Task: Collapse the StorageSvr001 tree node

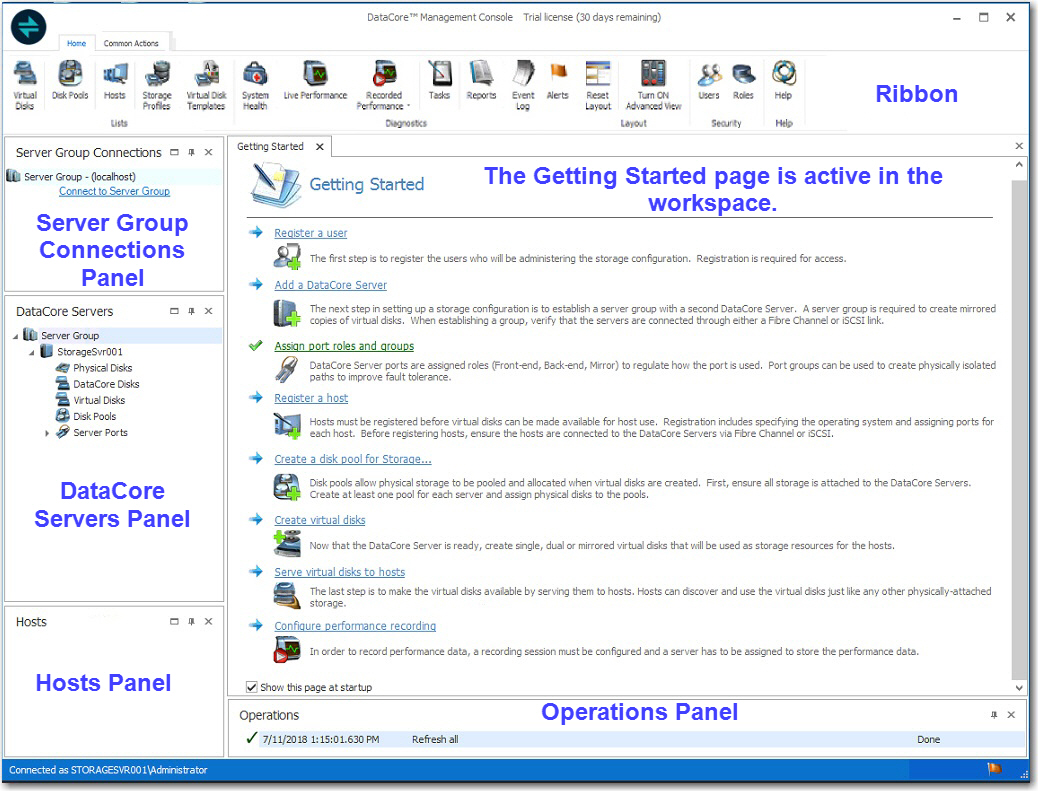Action: (x=32, y=353)
